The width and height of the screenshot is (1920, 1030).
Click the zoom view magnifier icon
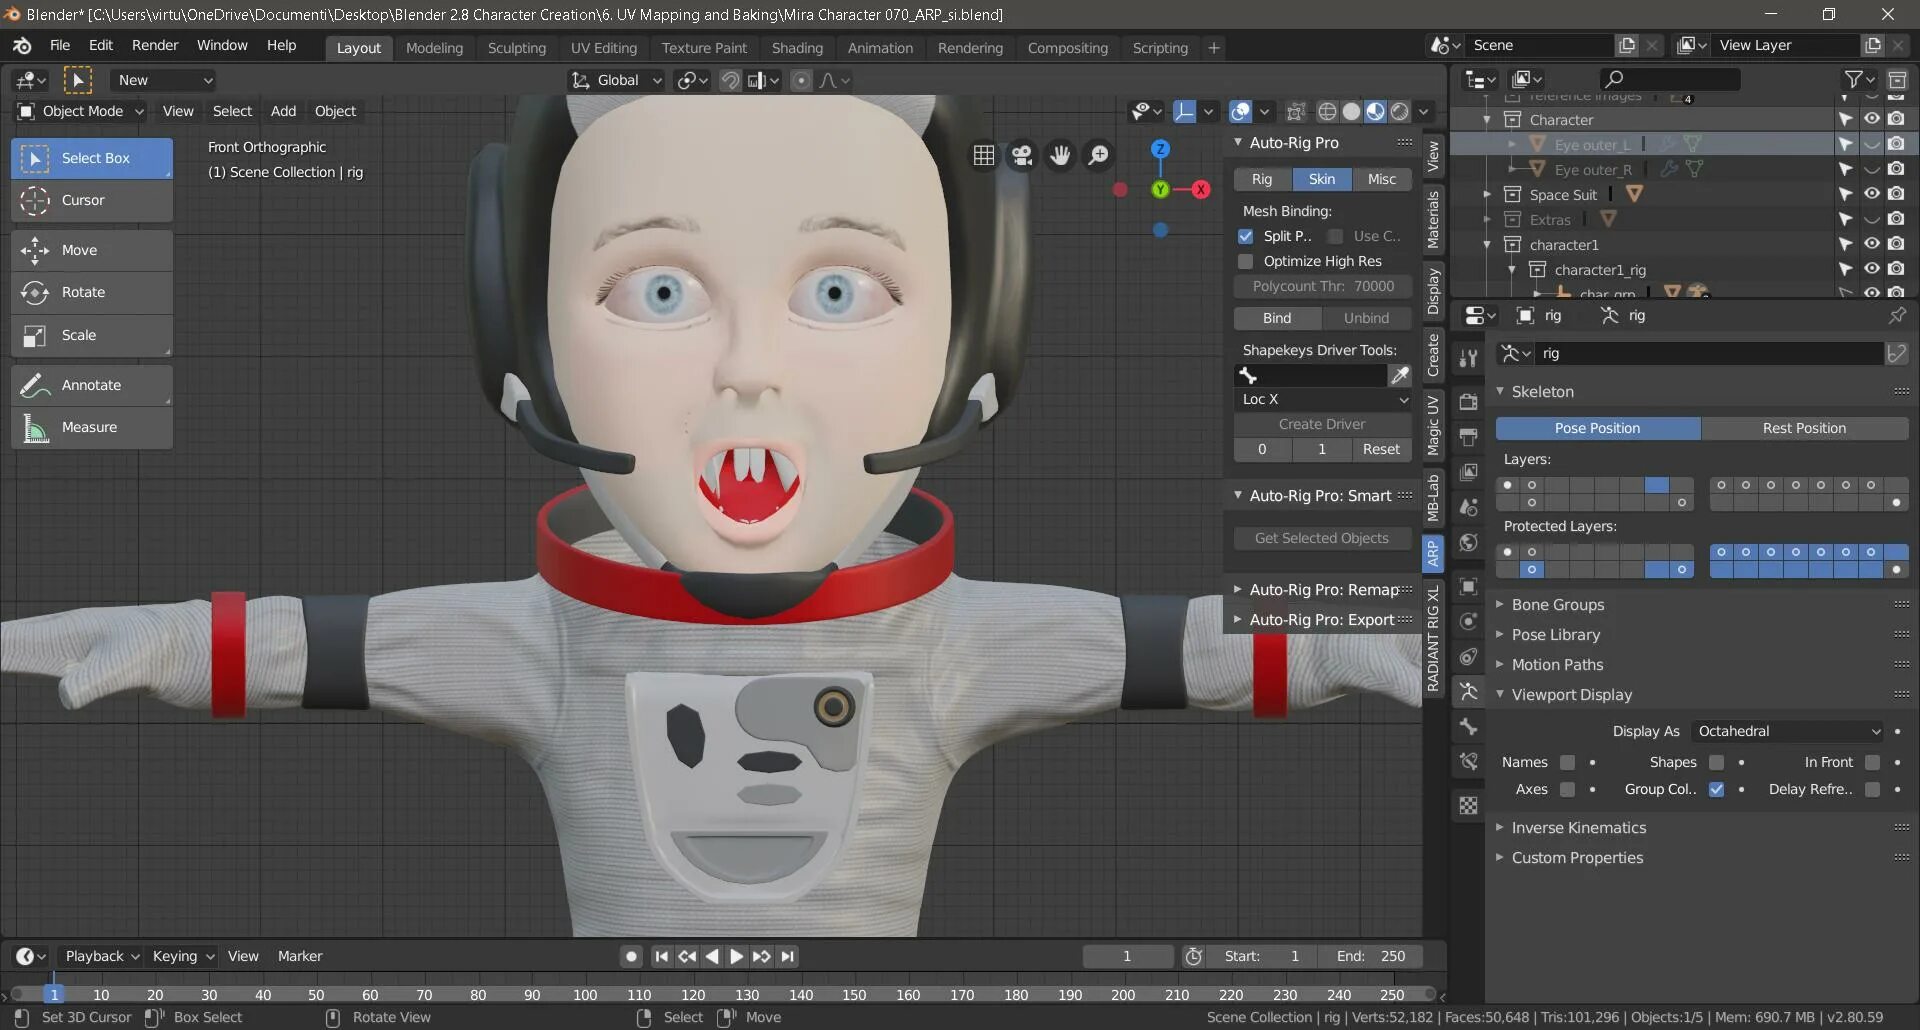[x=1098, y=155]
